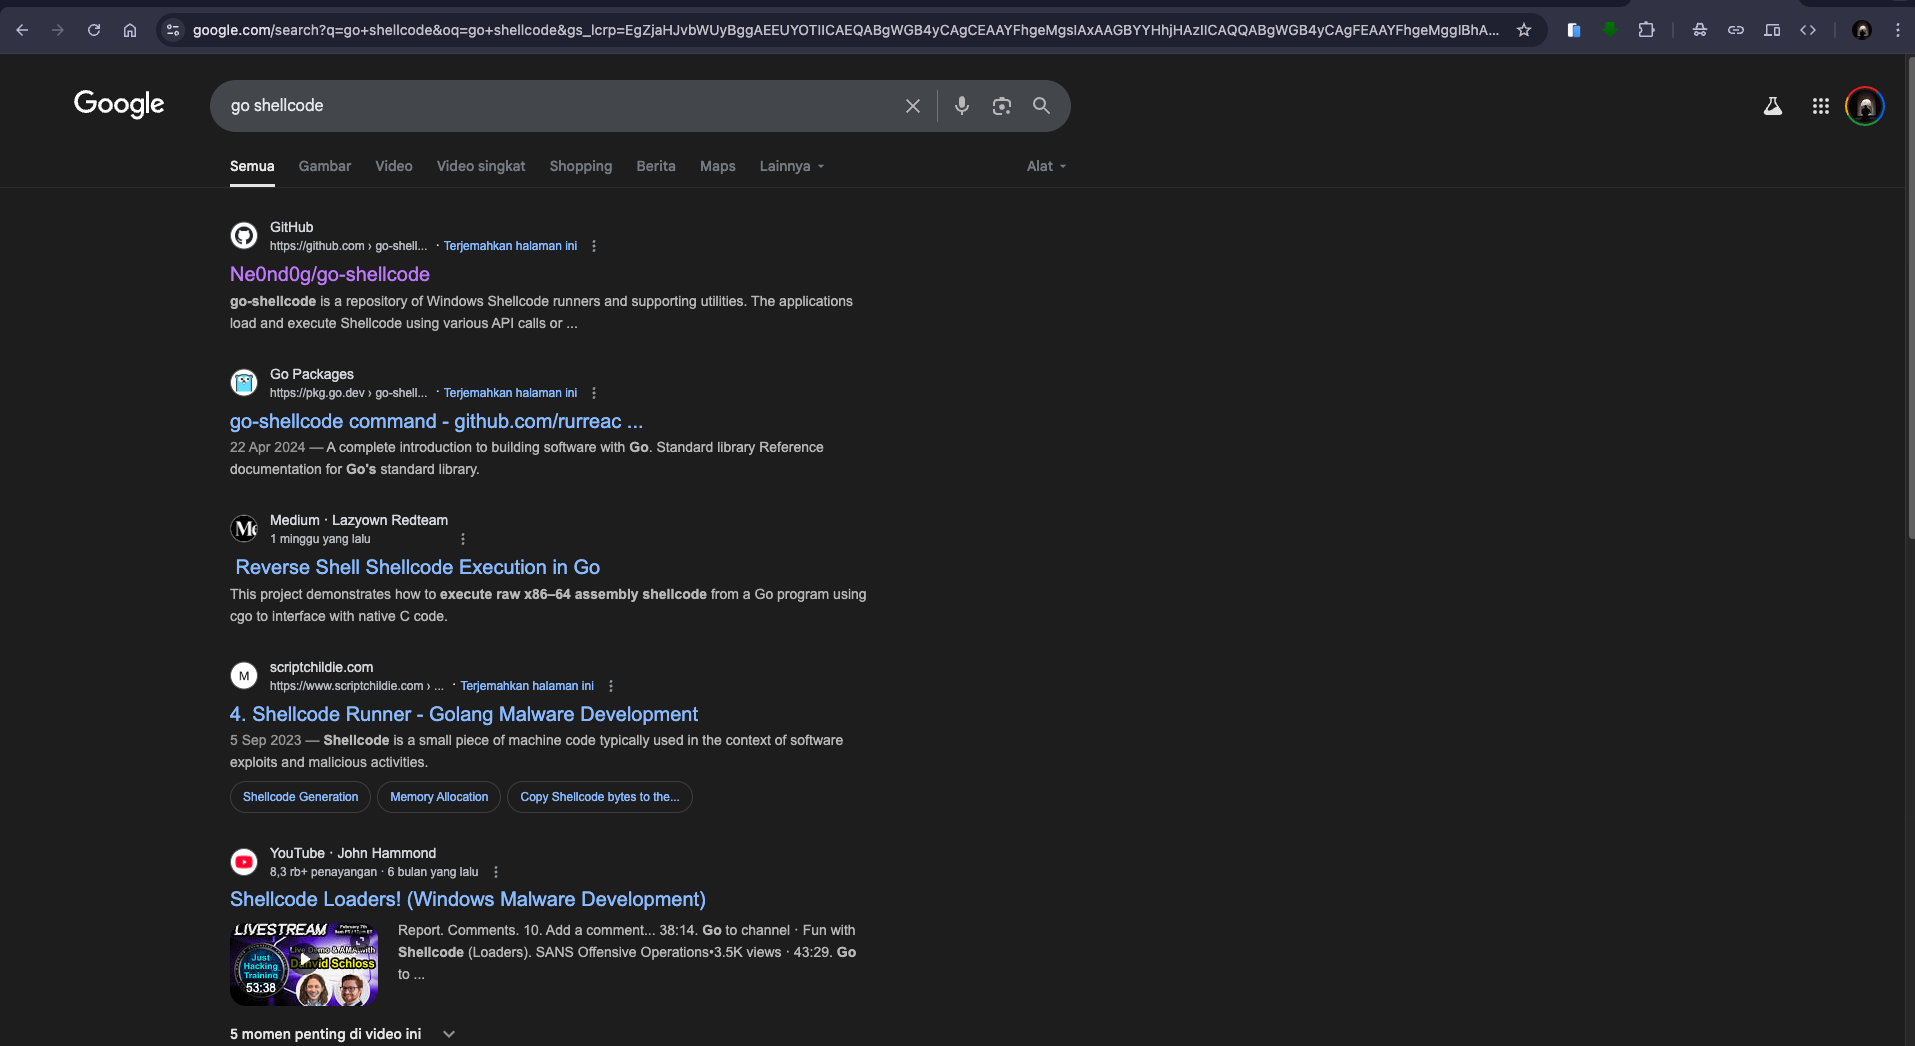Open more options for GitHub result
This screenshot has height=1046, width=1915.
(x=594, y=246)
